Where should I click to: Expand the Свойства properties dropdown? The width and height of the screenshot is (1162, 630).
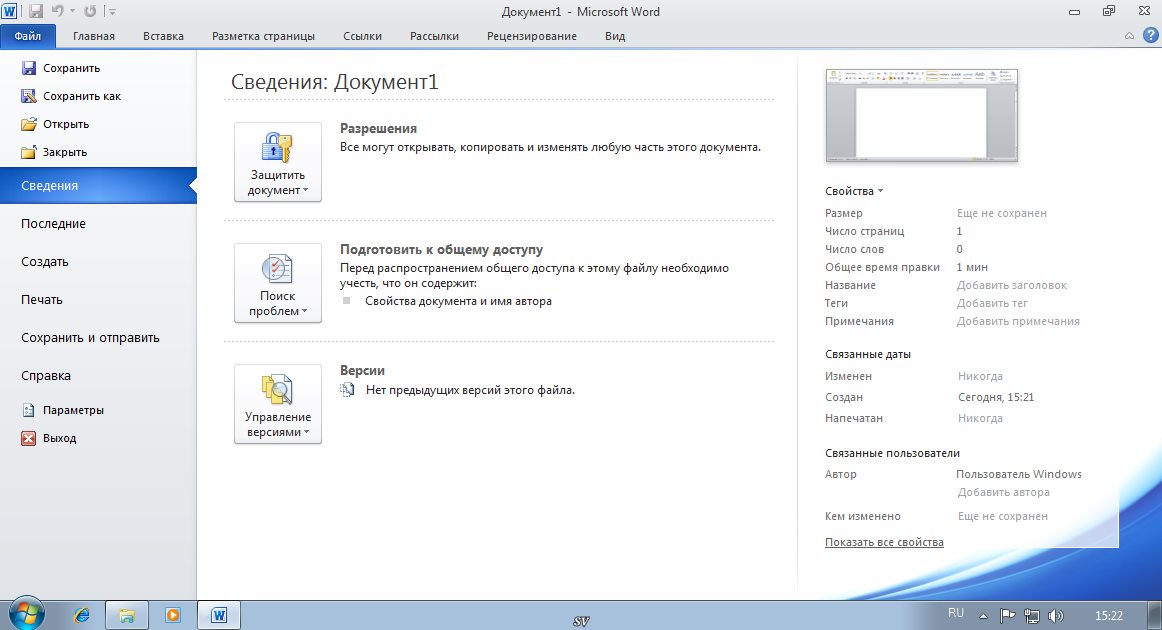pyautogui.click(x=854, y=191)
